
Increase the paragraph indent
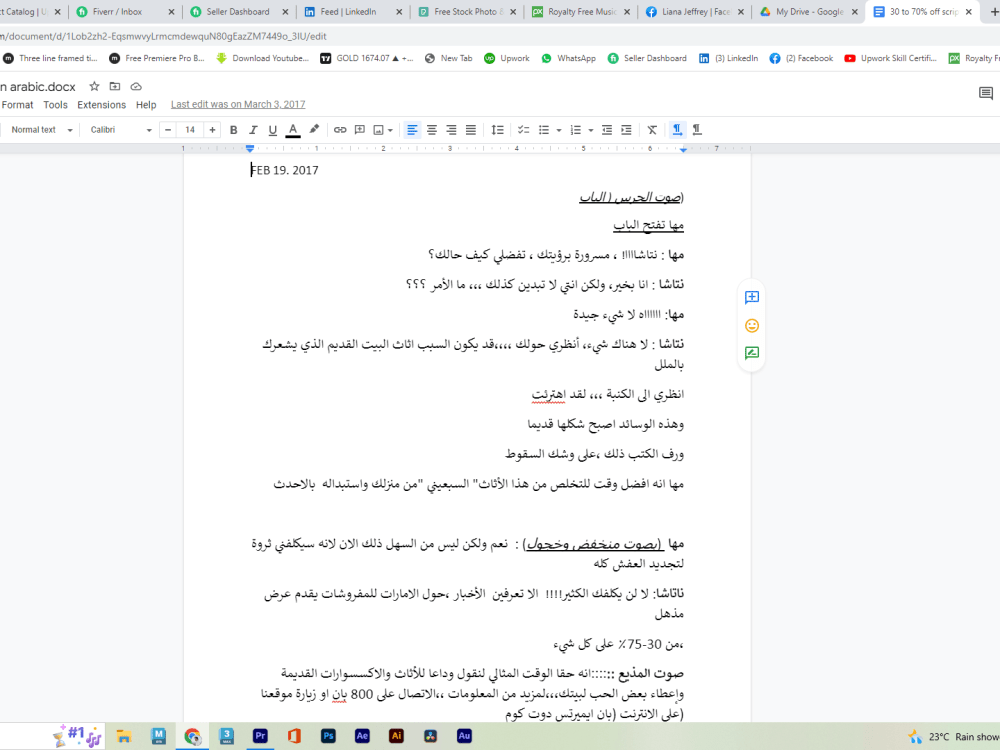626,130
